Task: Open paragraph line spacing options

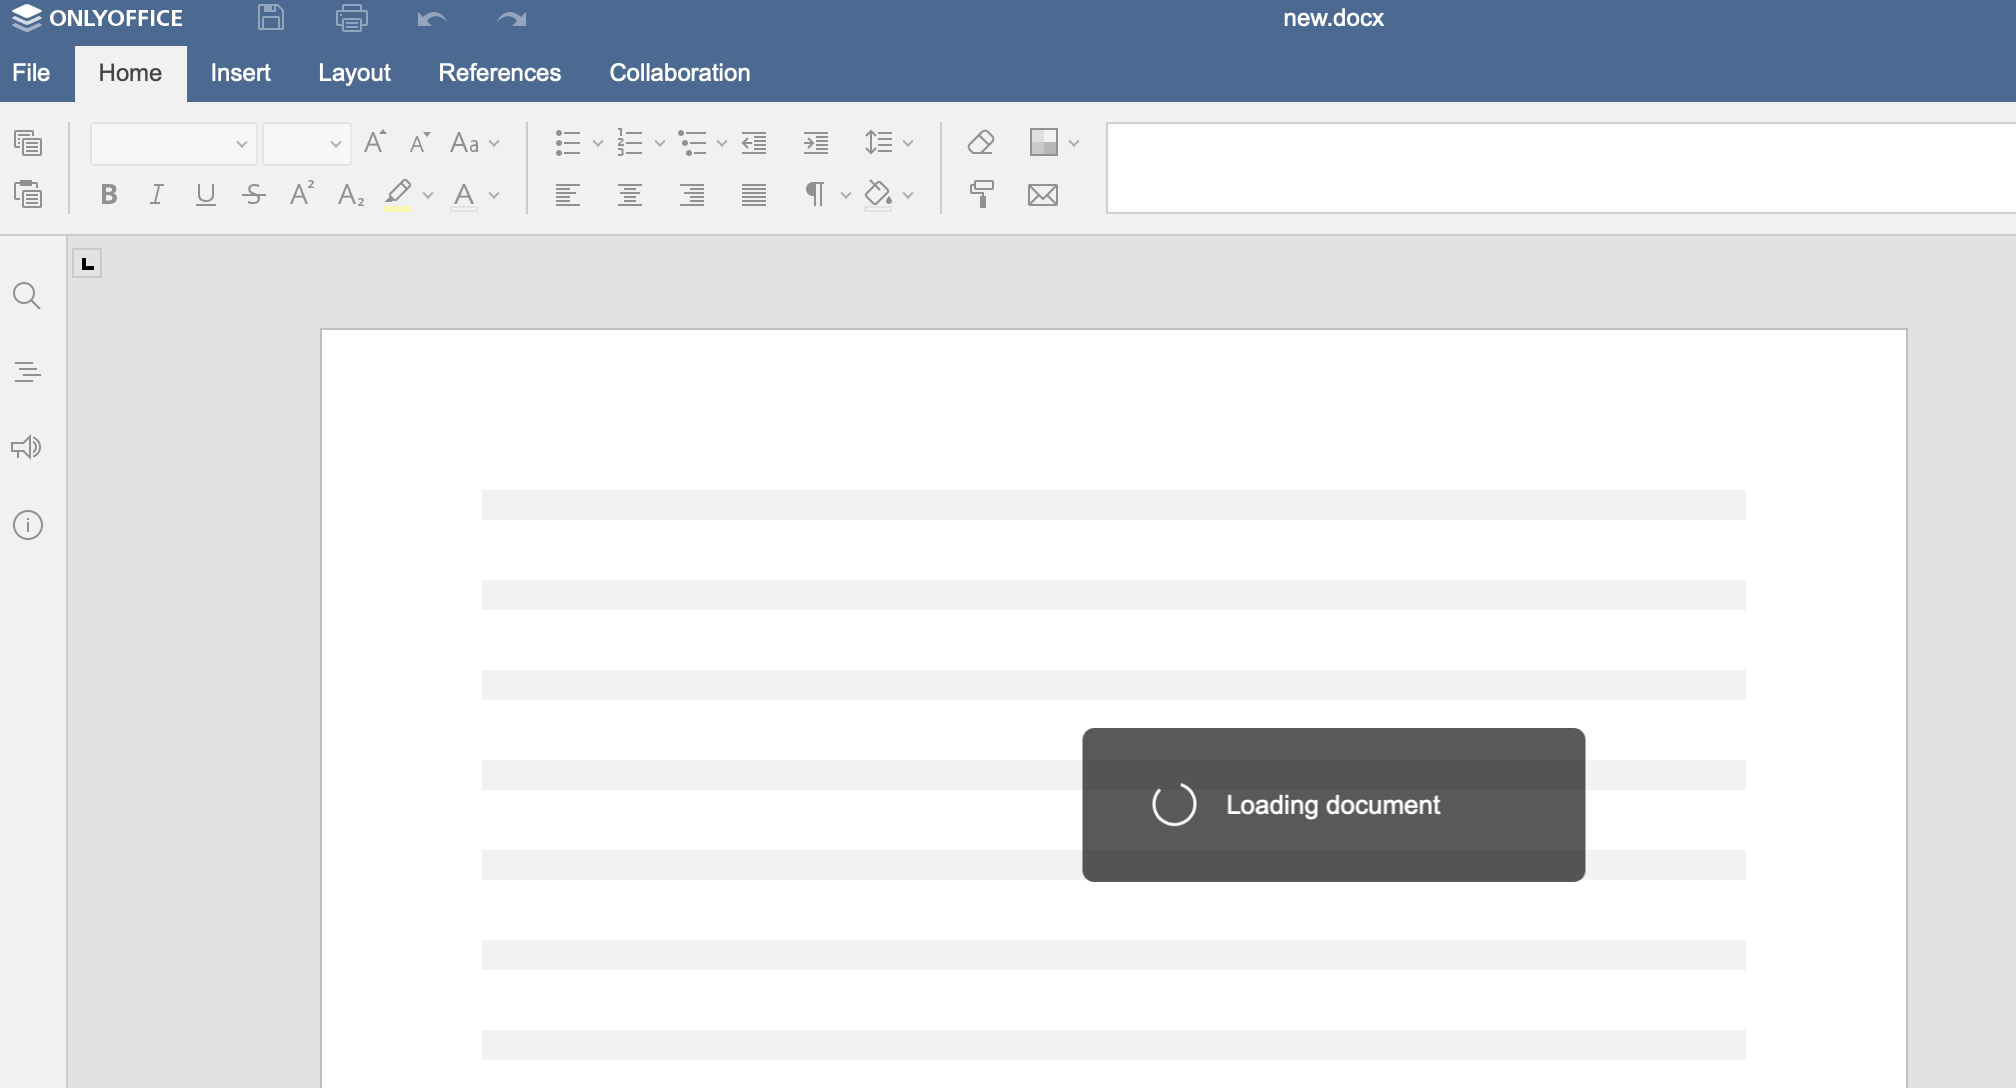Action: [878, 143]
